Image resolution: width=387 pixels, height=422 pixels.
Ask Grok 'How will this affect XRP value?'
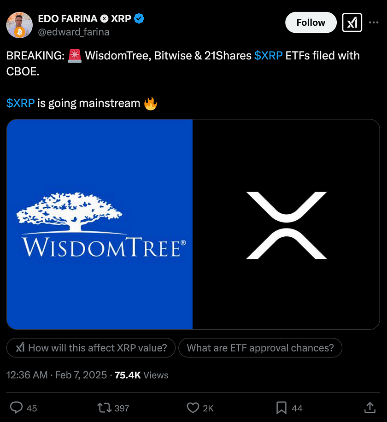pos(91,348)
